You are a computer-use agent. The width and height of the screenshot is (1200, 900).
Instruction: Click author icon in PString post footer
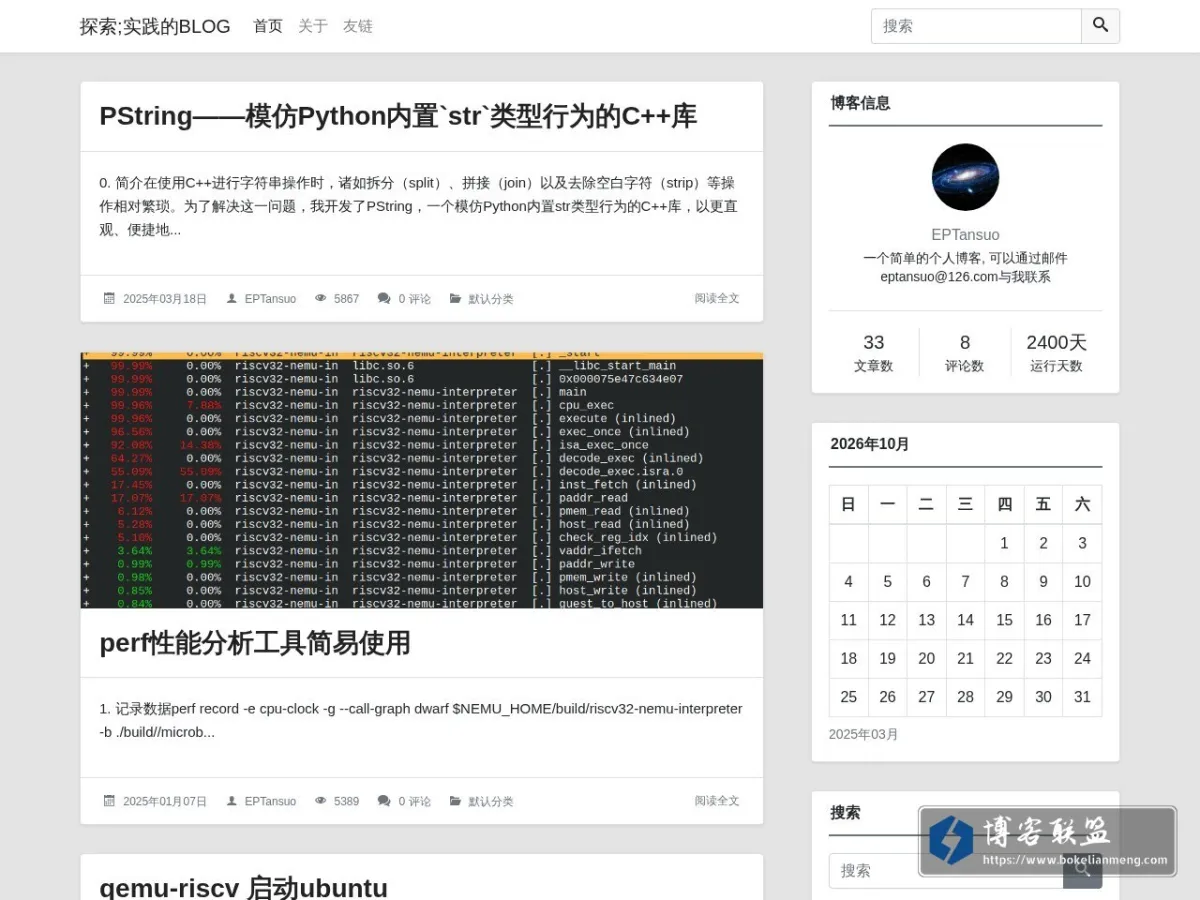click(x=232, y=298)
